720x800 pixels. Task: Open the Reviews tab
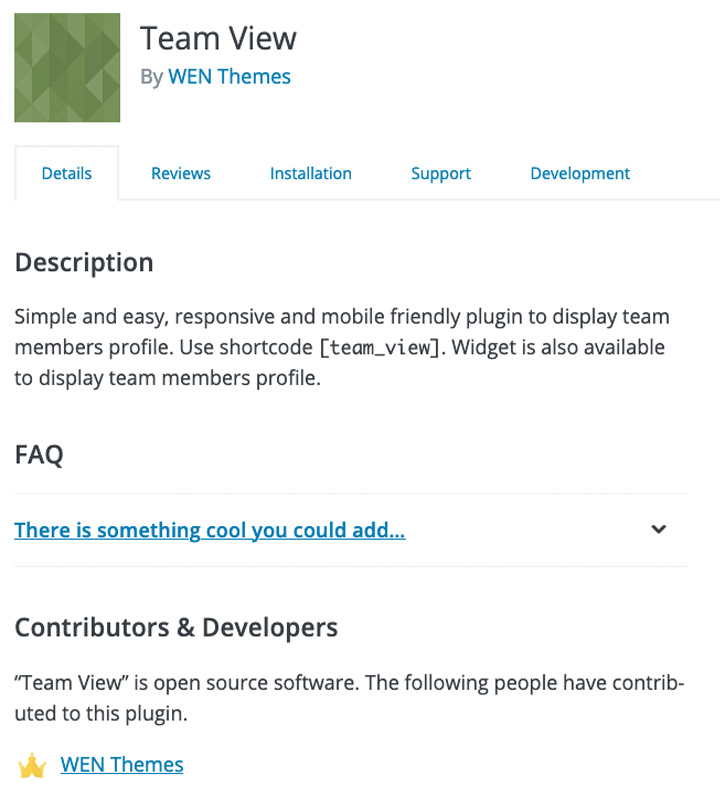[181, 173]
